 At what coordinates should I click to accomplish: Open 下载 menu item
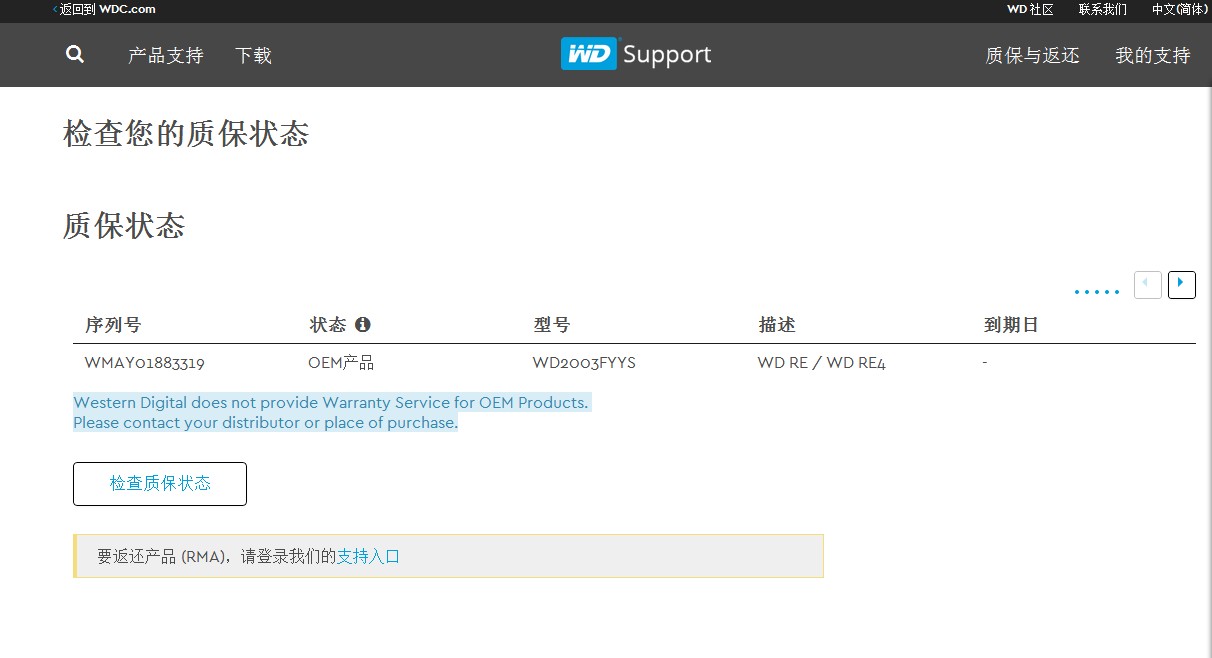(253, 56)
